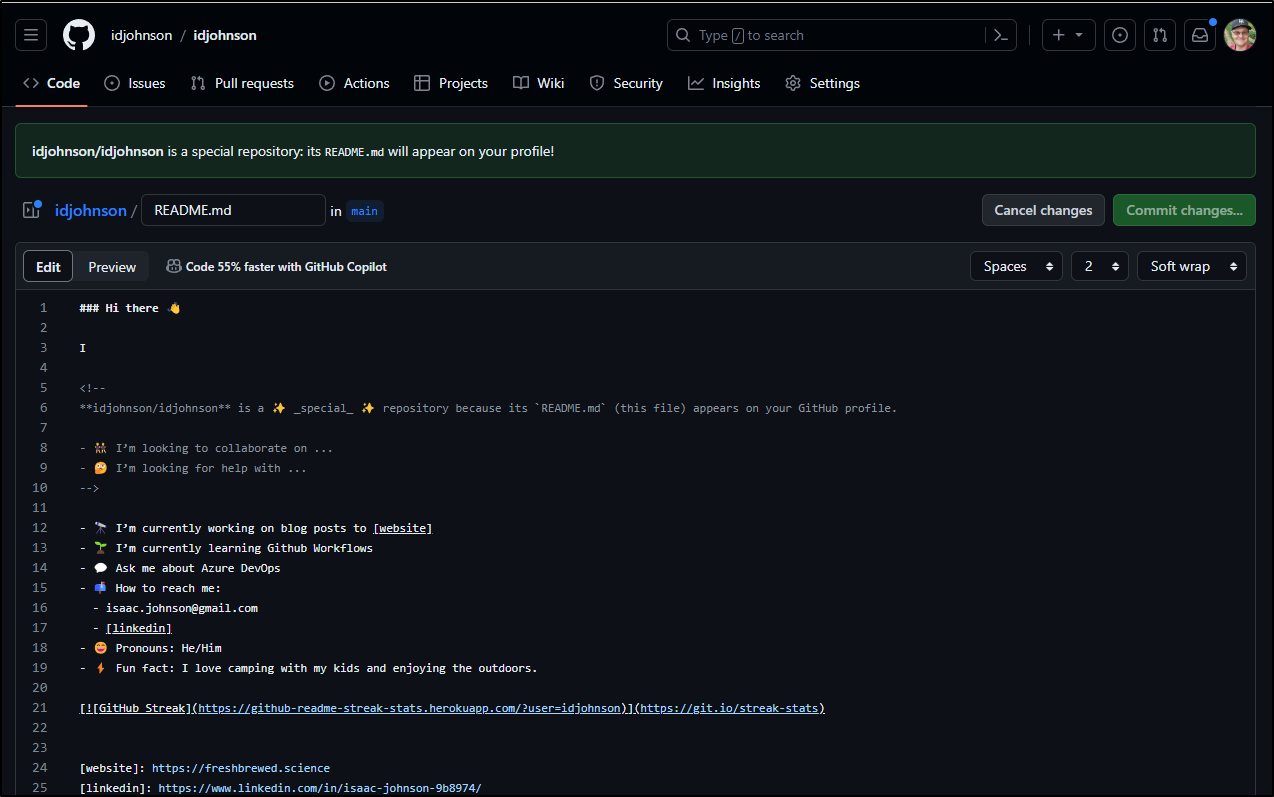Screen dimensions: 1274x797
Task: Open the Insights tab
Action: pyautogui.click(x=724, y=83)
